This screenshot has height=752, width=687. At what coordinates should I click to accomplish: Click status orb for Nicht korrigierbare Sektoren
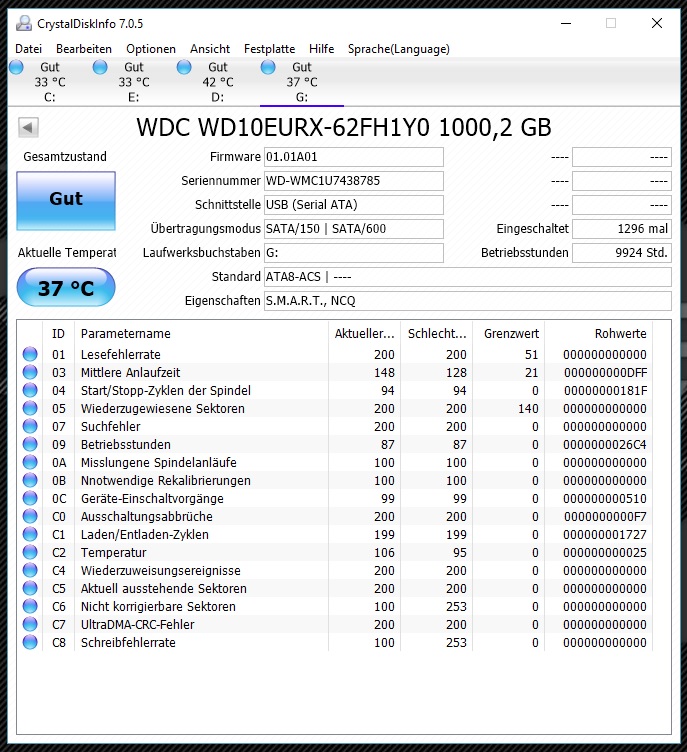click(30, 606)
